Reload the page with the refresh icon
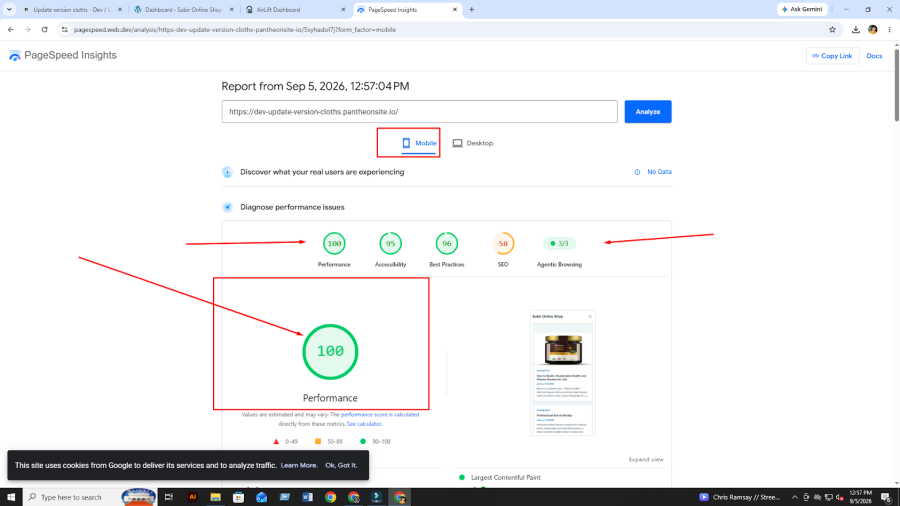This screenshot has width=900, height=506. (44, 29)
